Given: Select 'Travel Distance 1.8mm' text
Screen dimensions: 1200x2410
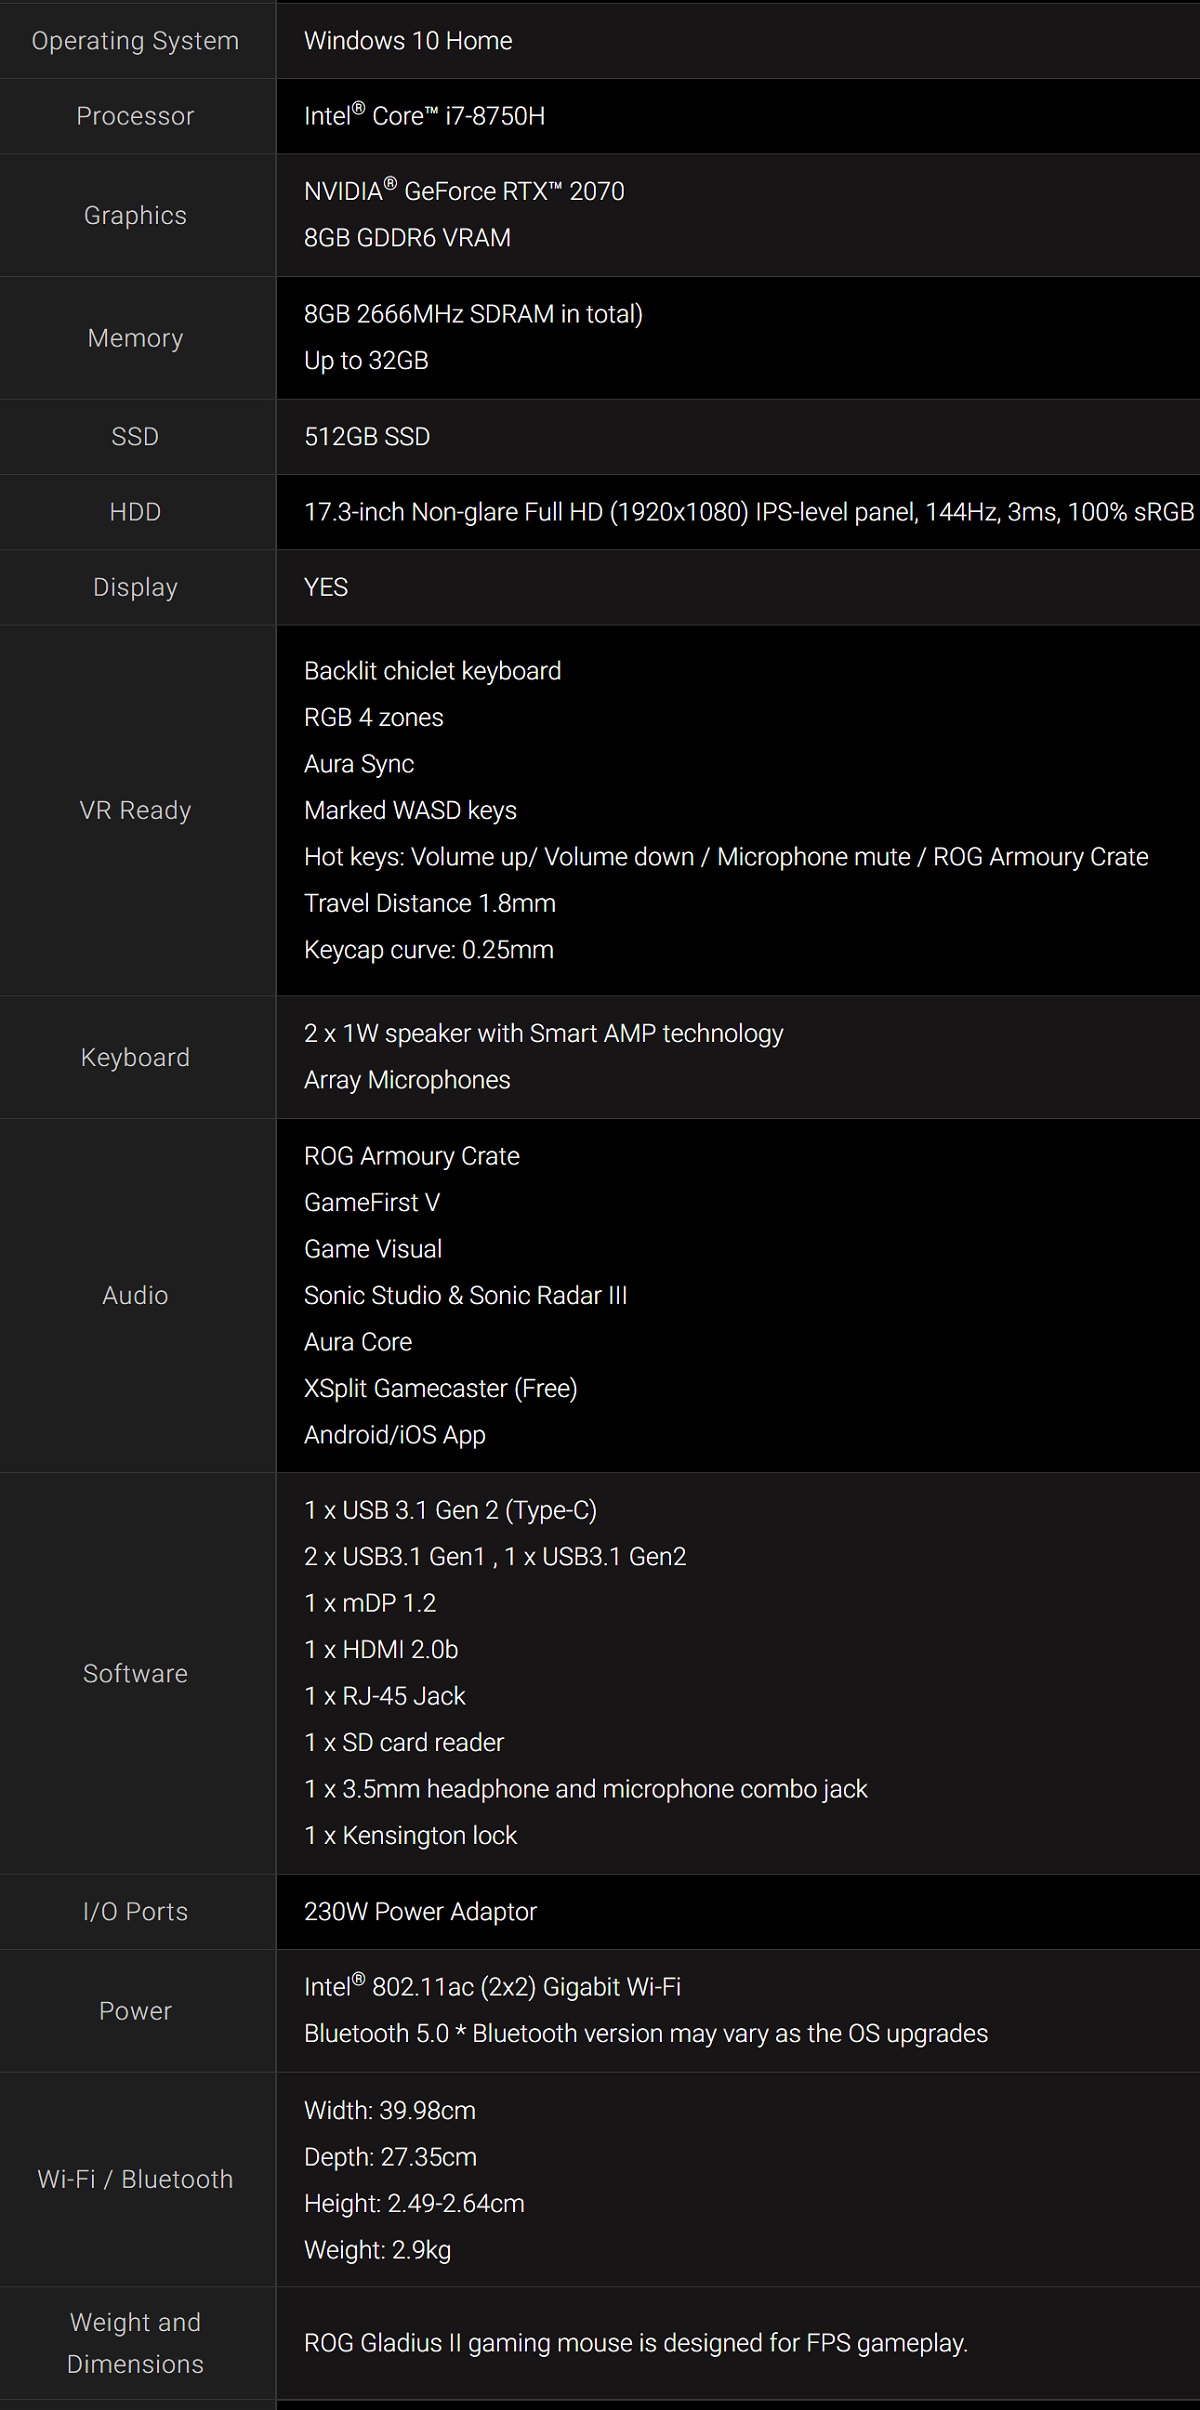Looking at the screenshot, I should point(430,904).
